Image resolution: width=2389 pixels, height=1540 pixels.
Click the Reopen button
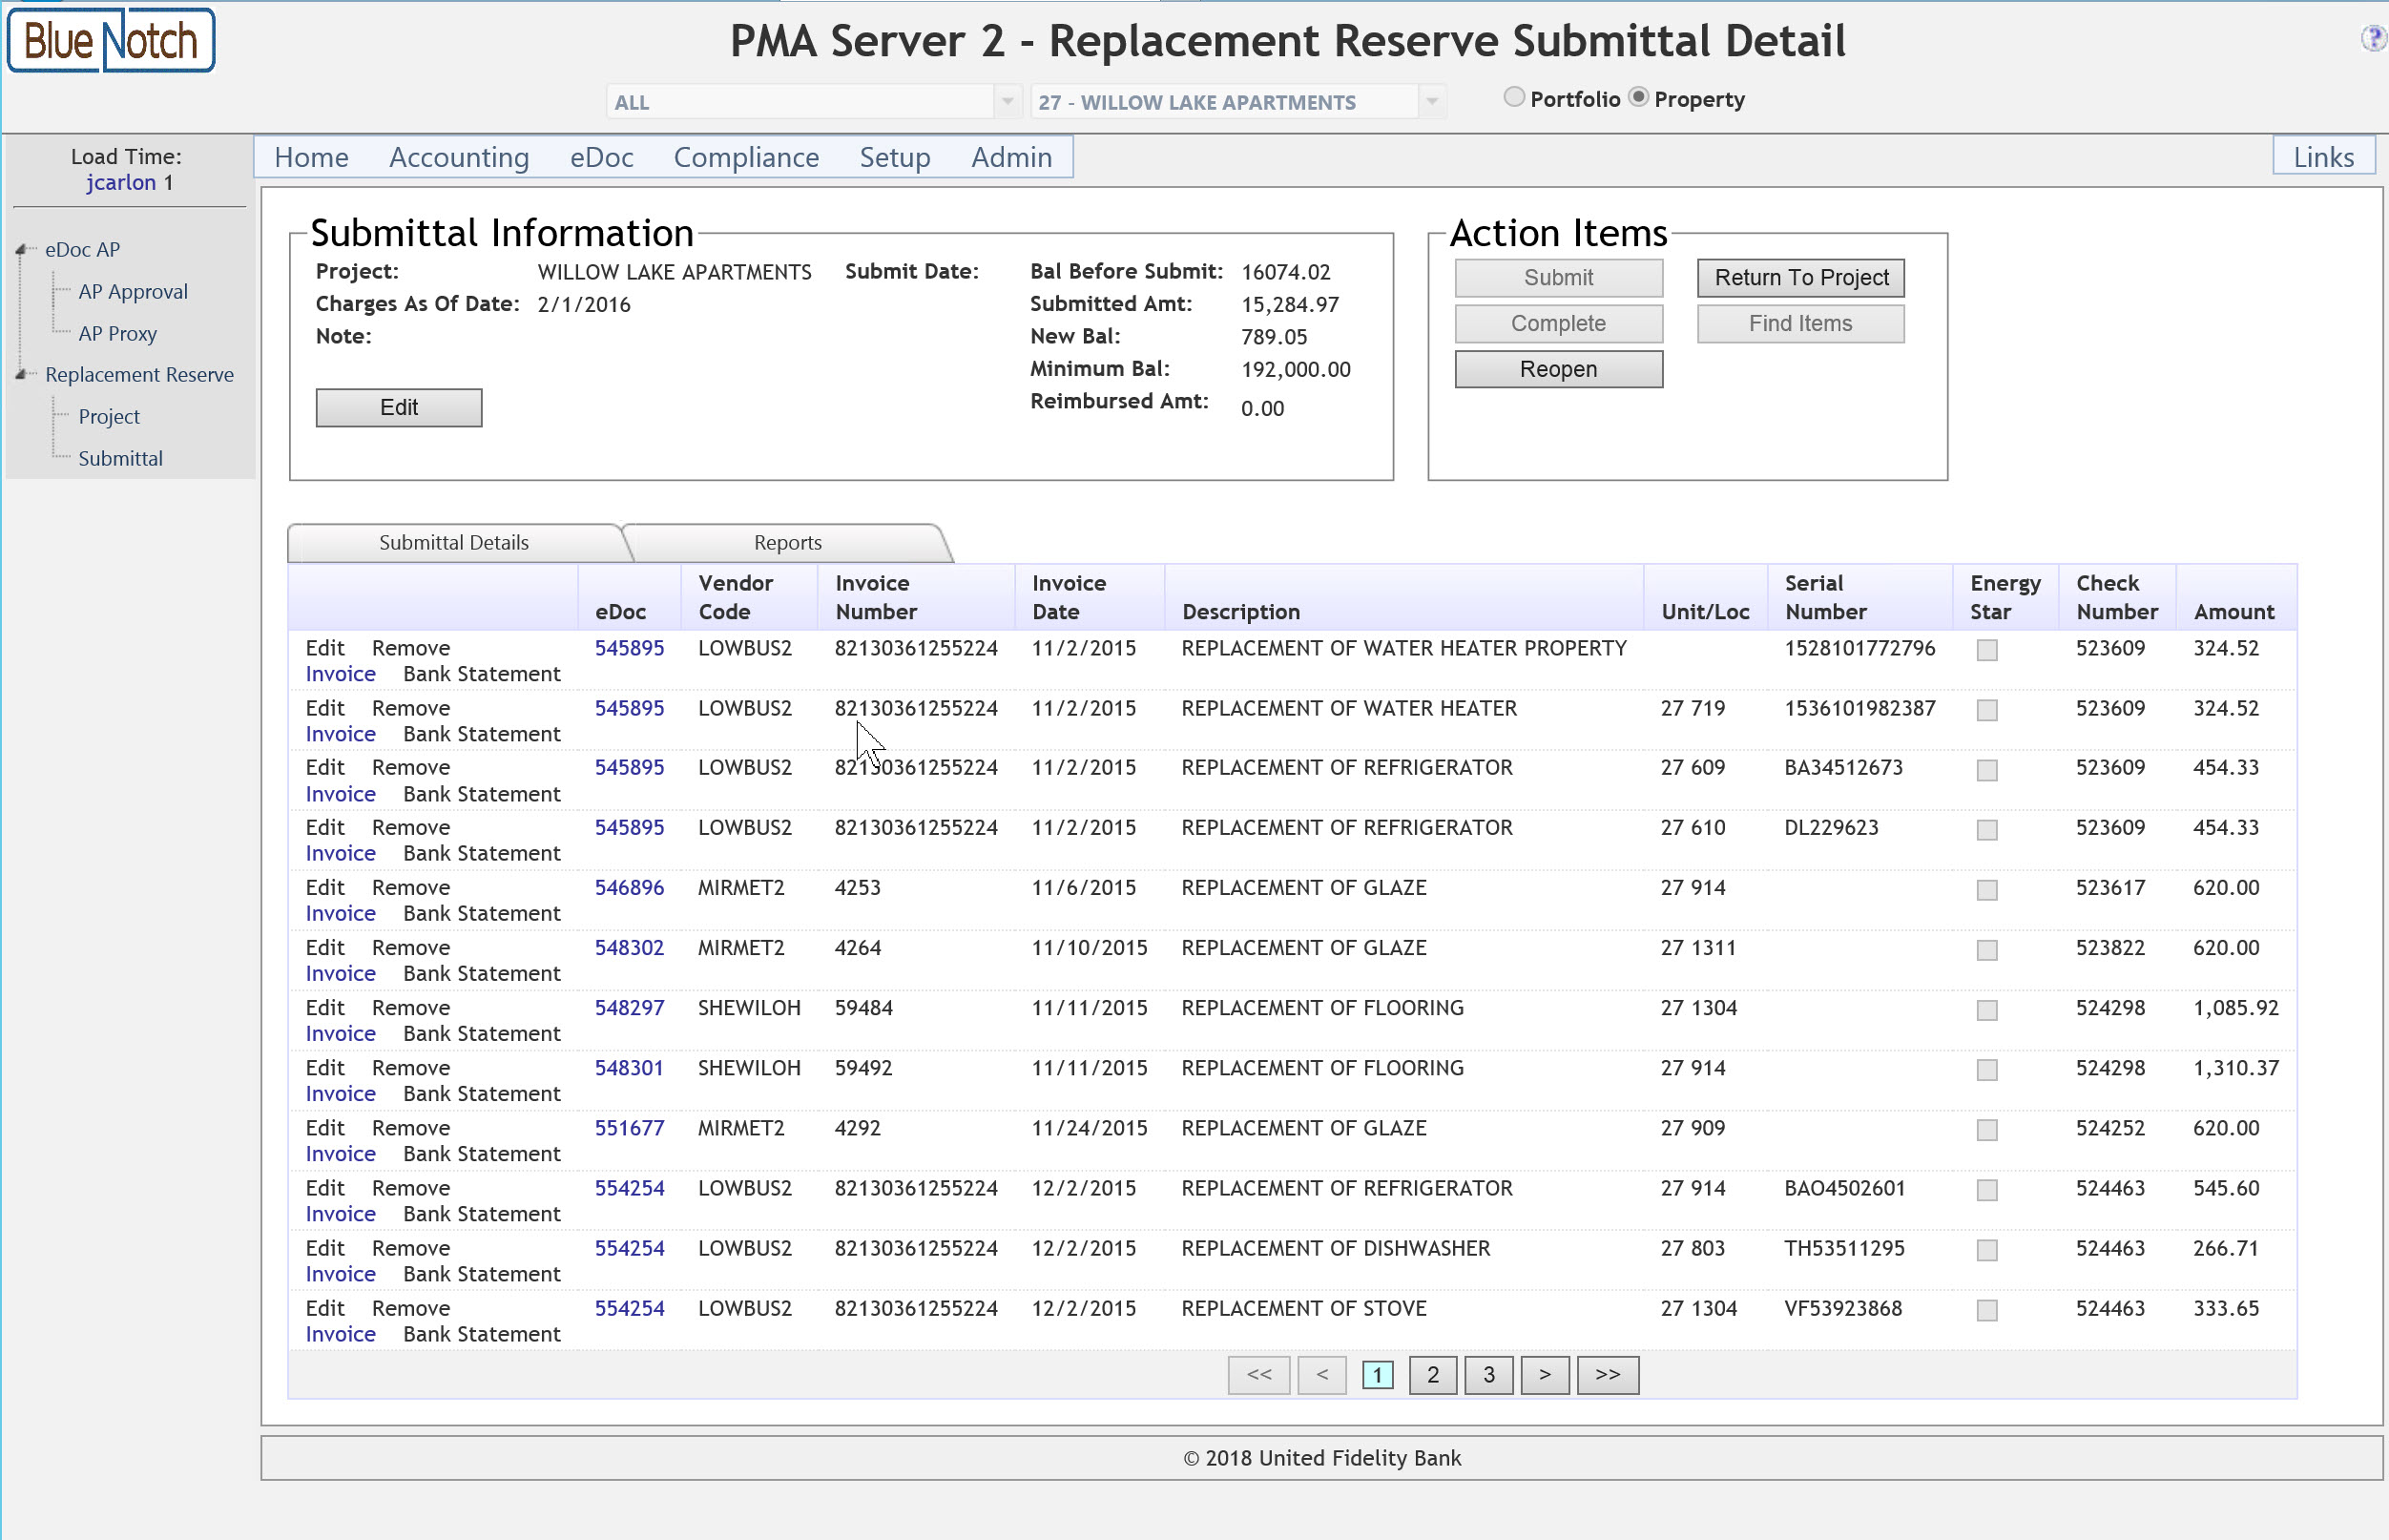tap(1557, 370)
